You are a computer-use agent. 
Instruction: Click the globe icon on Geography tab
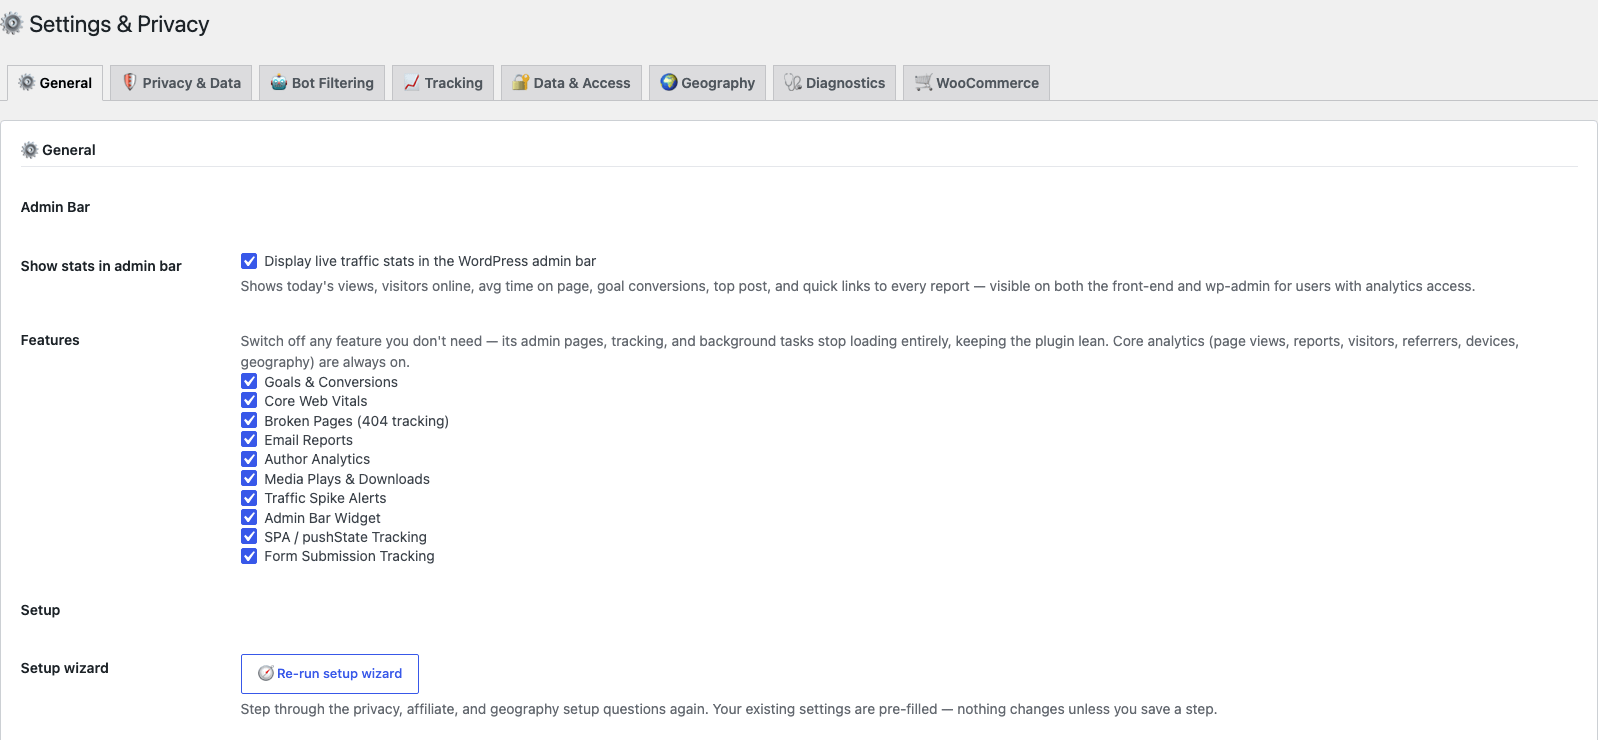point(669,82)
